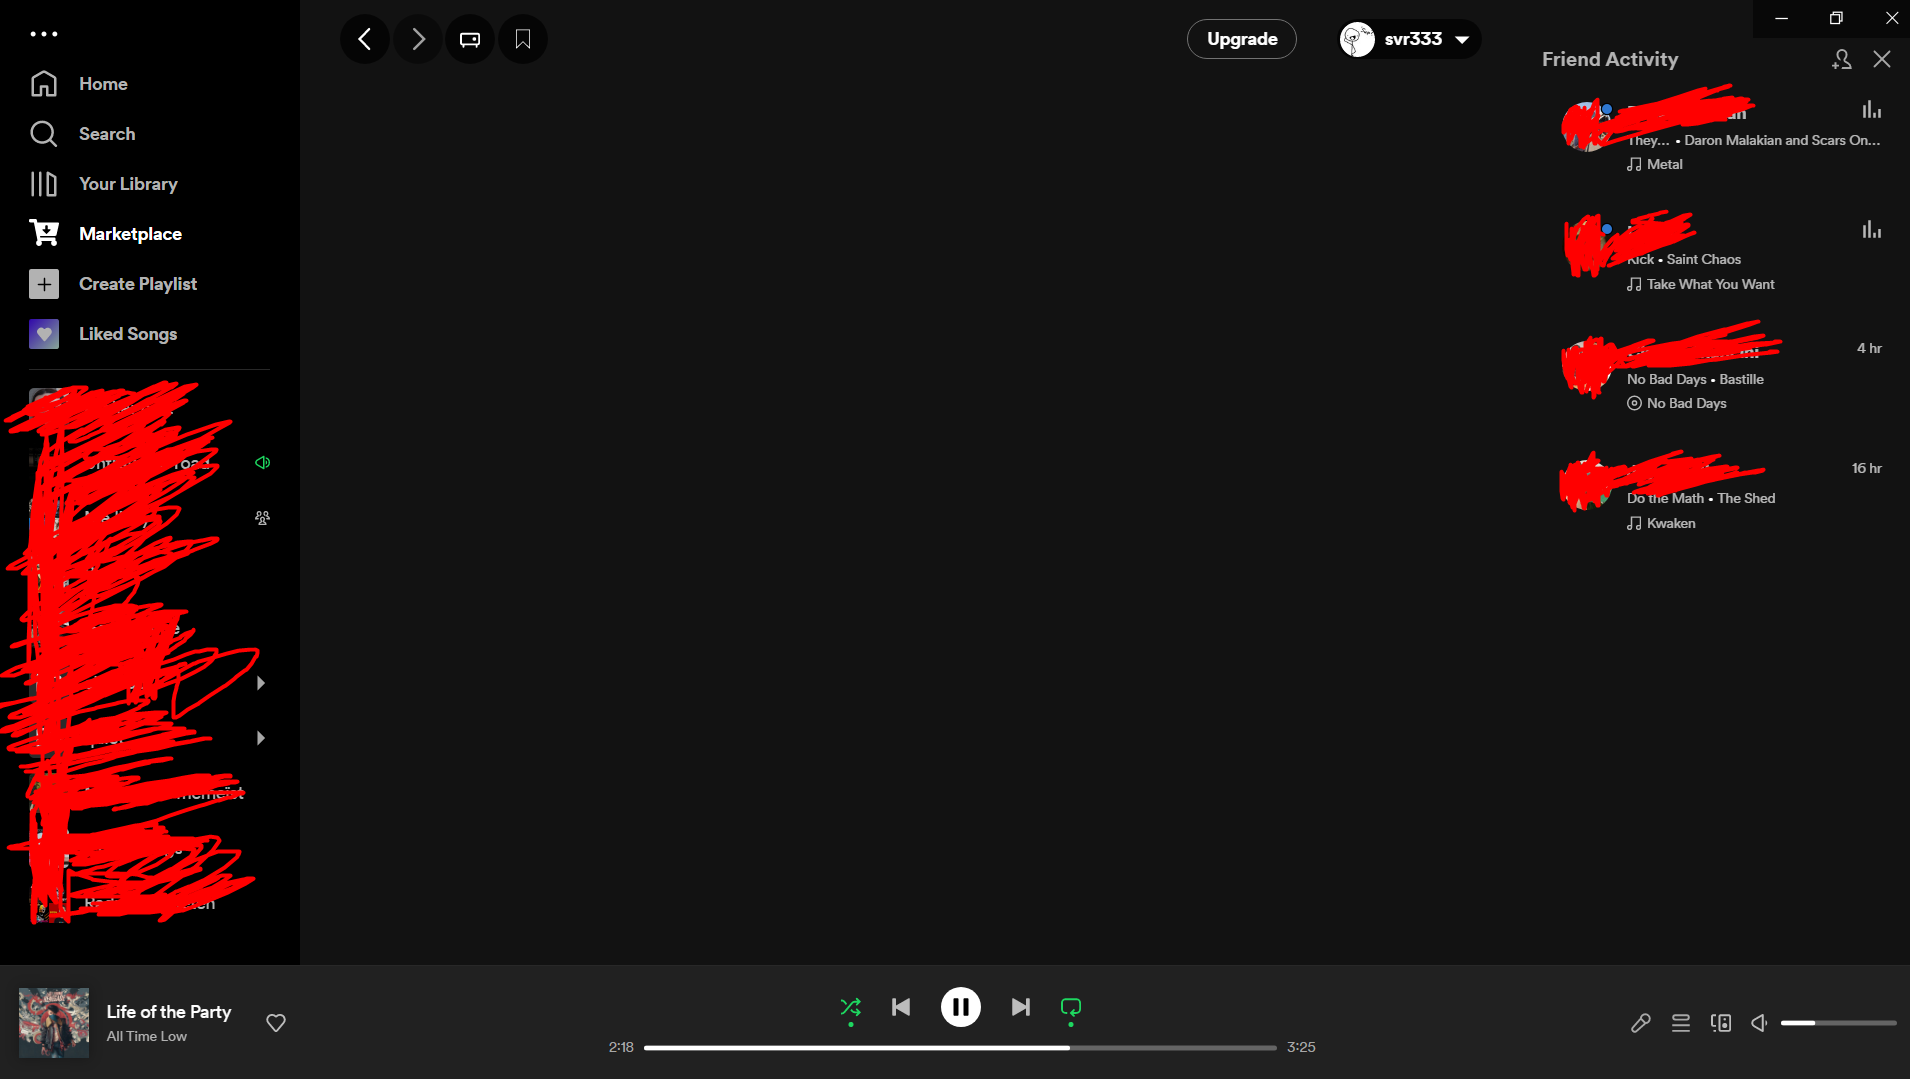Go to the Marketplace

click(133, 233)
